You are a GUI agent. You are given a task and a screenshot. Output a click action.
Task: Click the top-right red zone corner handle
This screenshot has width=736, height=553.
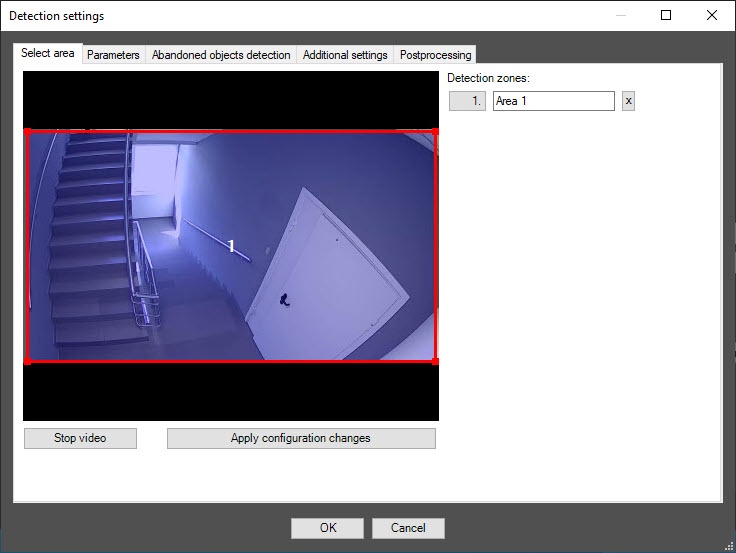435,131
